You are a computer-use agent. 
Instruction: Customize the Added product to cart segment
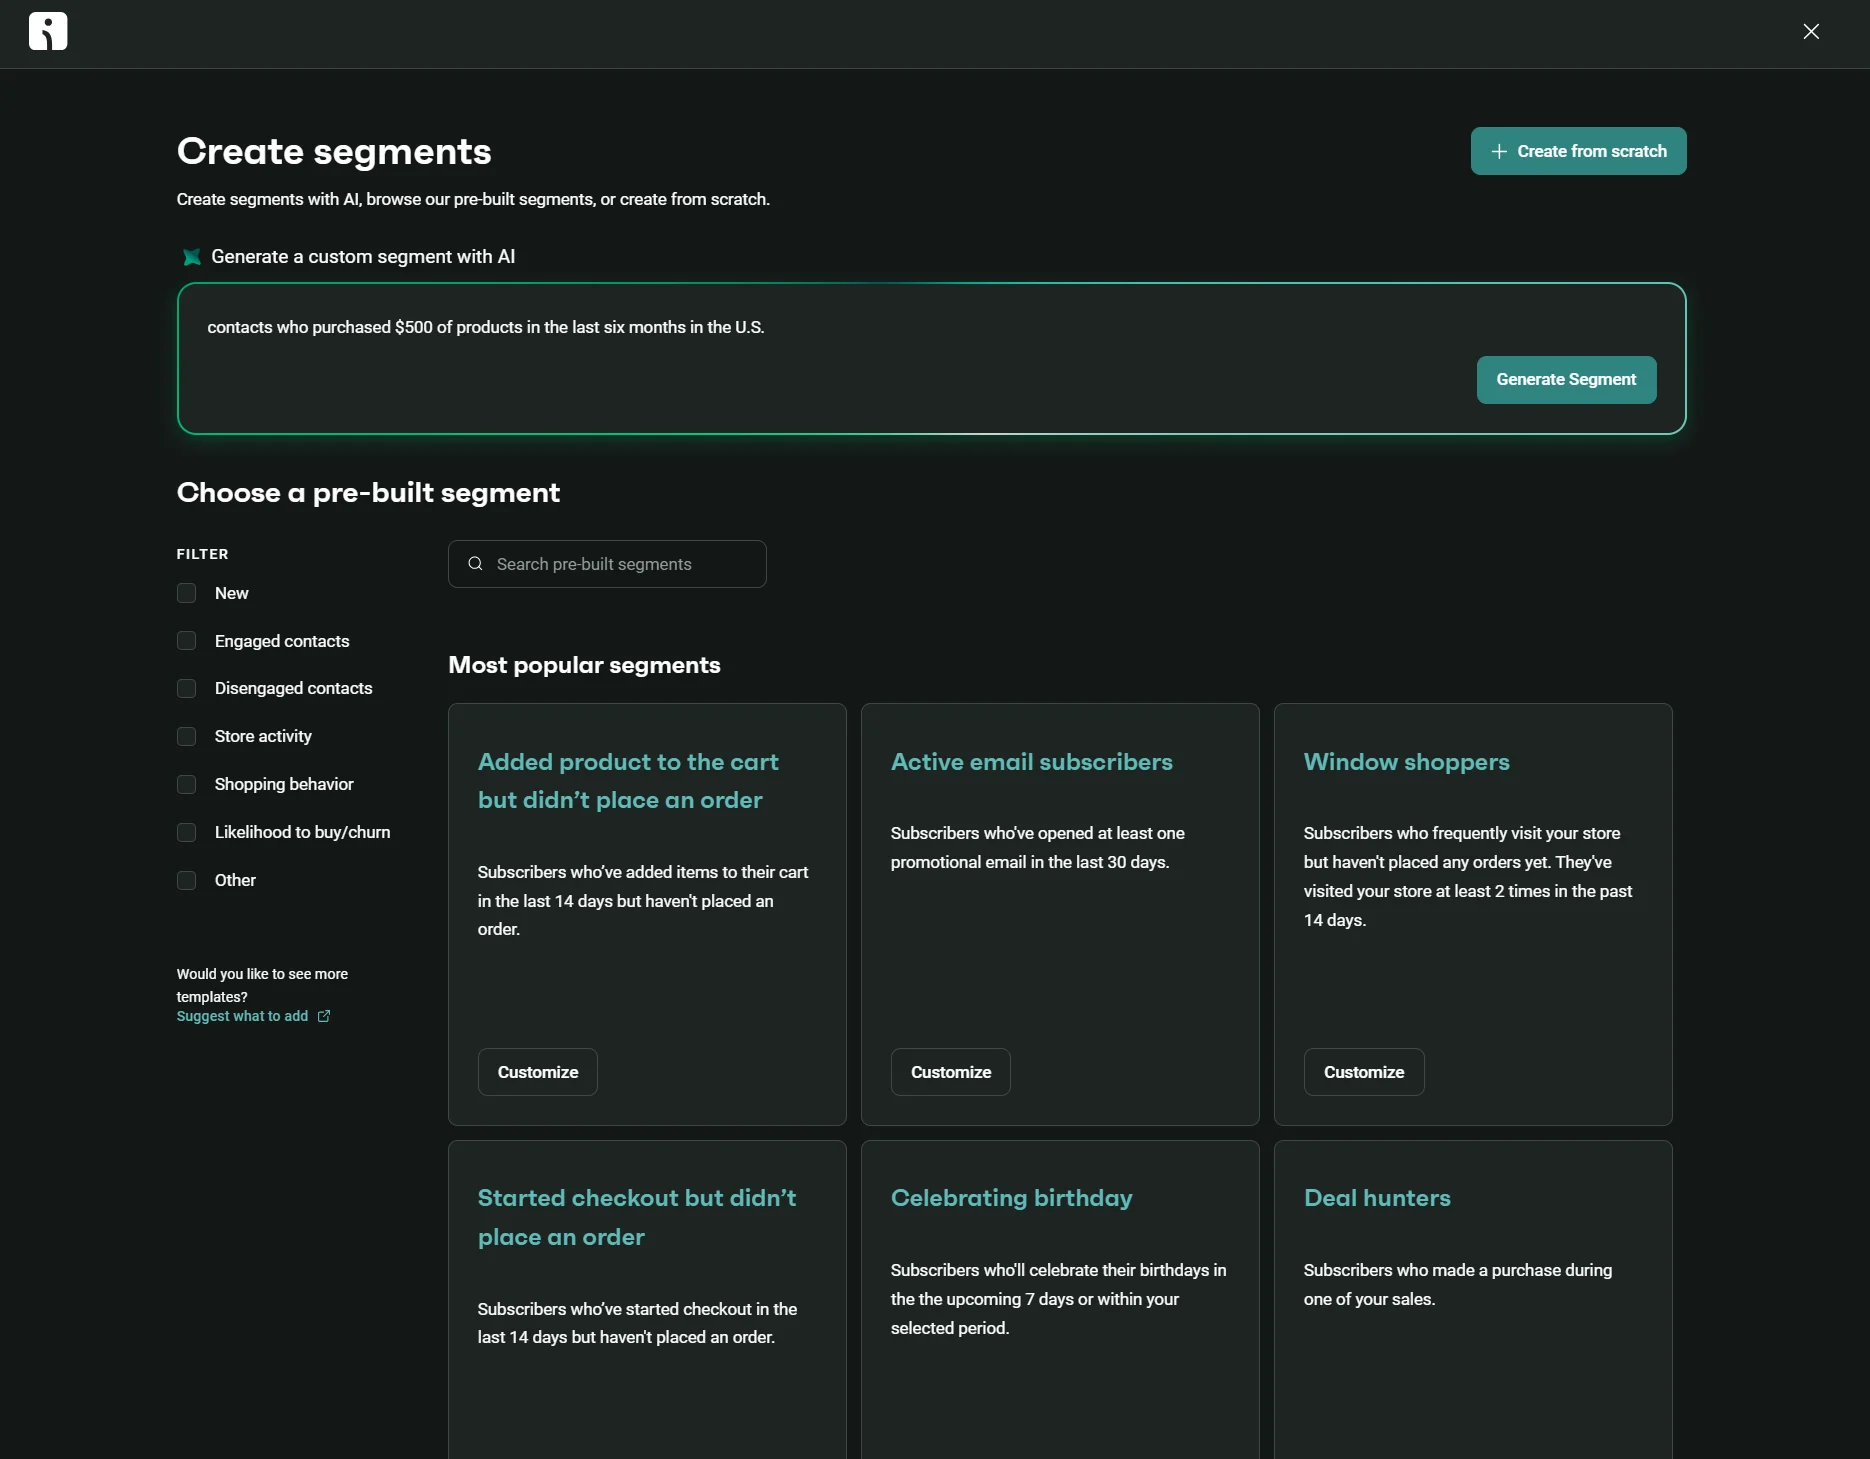tap(538, 1072)
